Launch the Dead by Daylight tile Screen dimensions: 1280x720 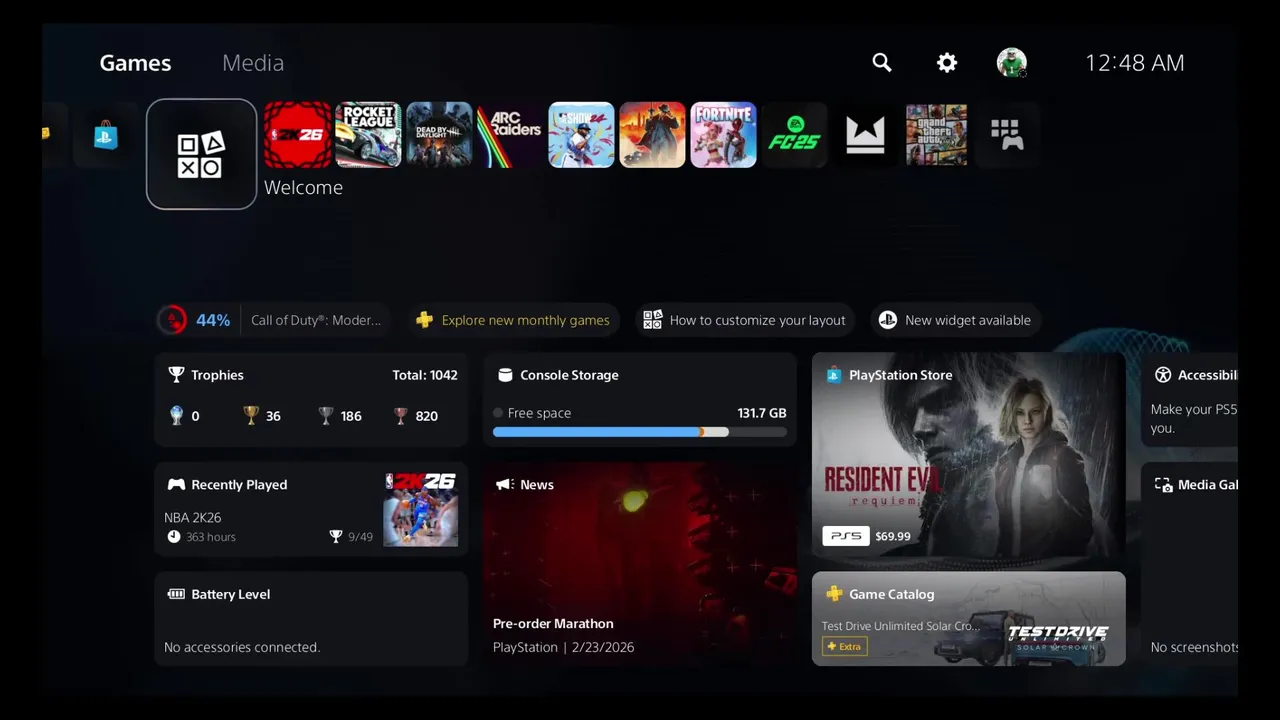[439, 134]
